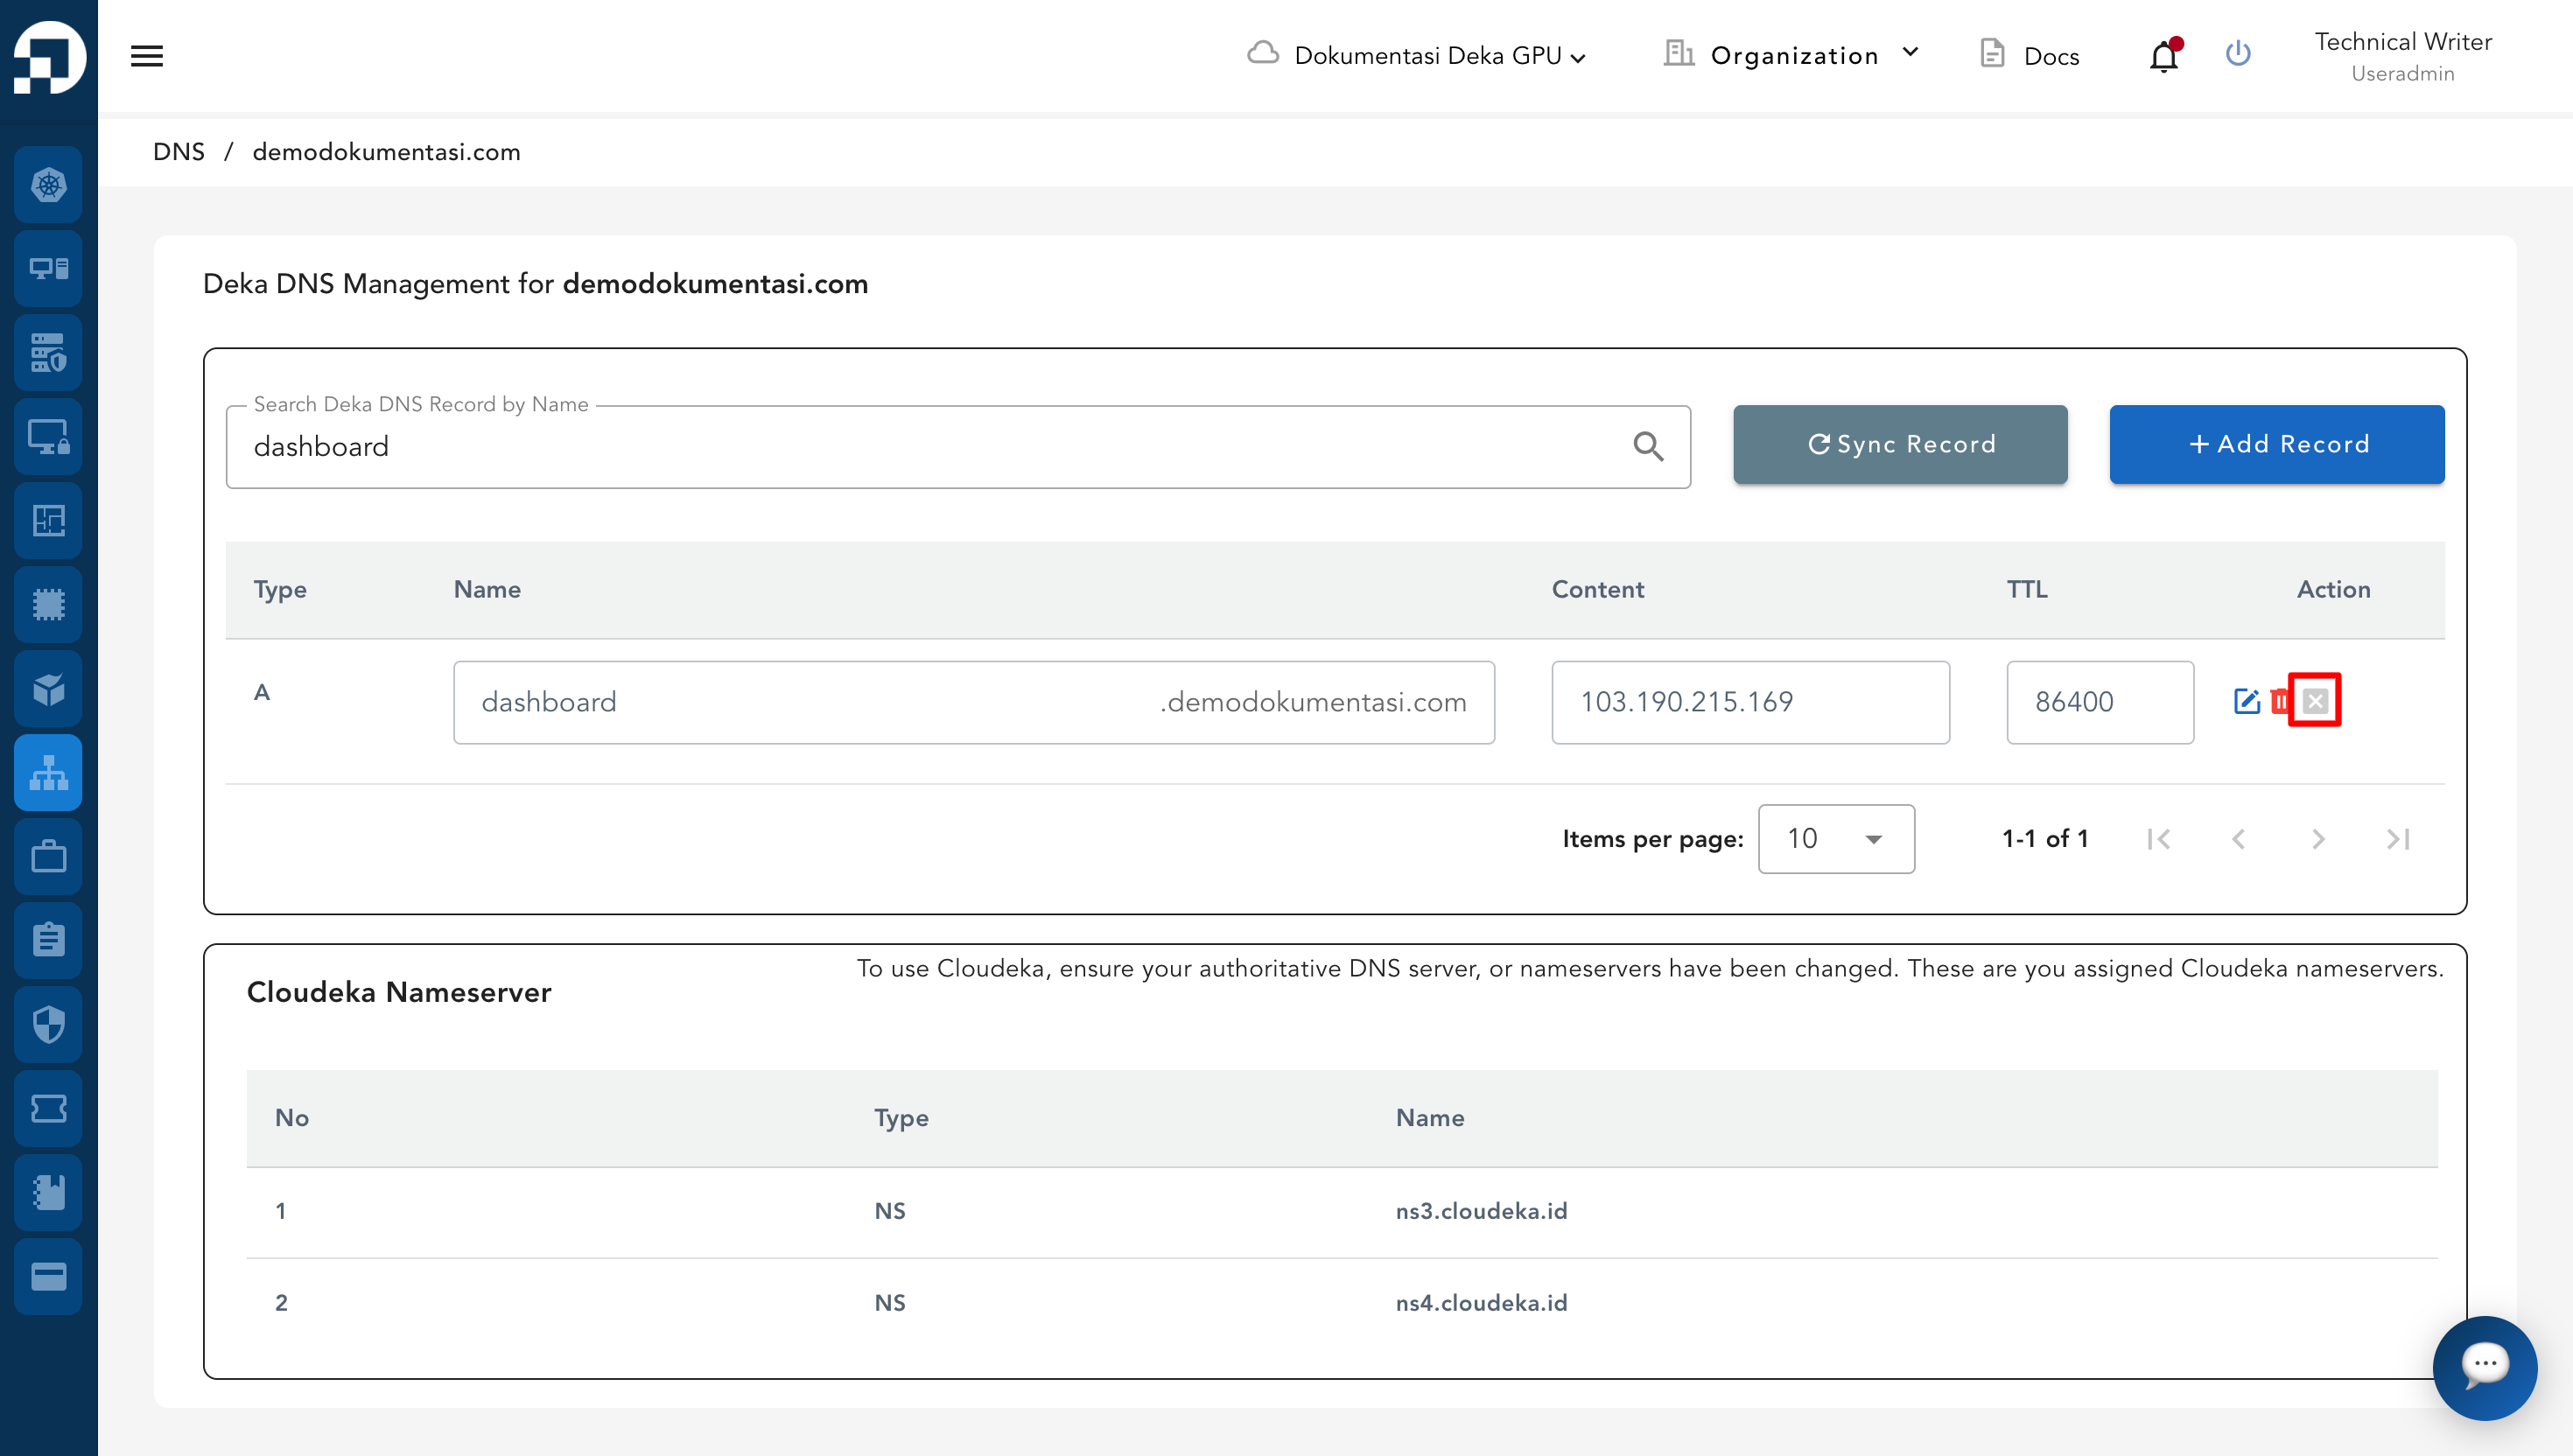
Task: Click the search magnifier icon
Action: pos(1648,446)
